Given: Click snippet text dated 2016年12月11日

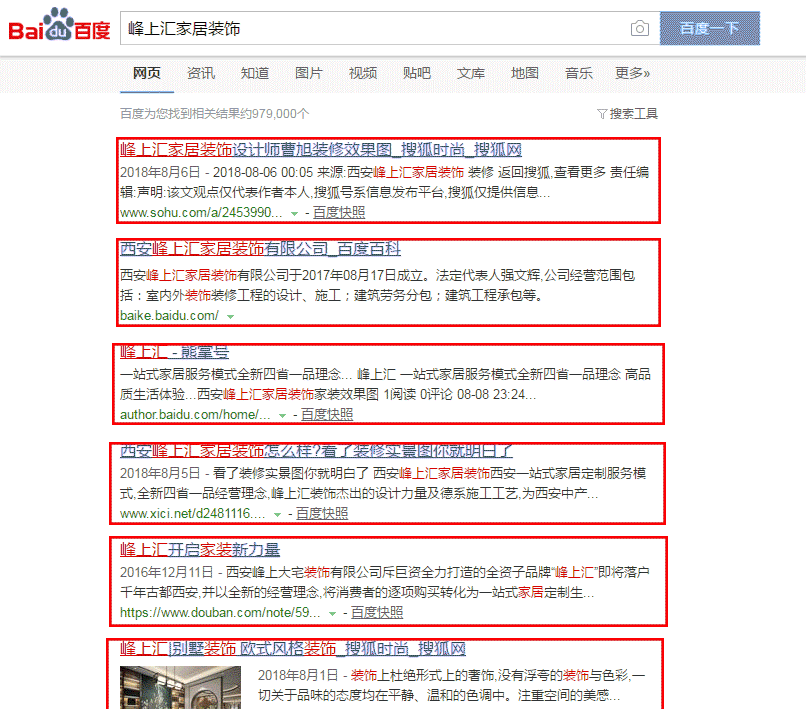Looking at the screenshot, I should click(x=384, y=583).
